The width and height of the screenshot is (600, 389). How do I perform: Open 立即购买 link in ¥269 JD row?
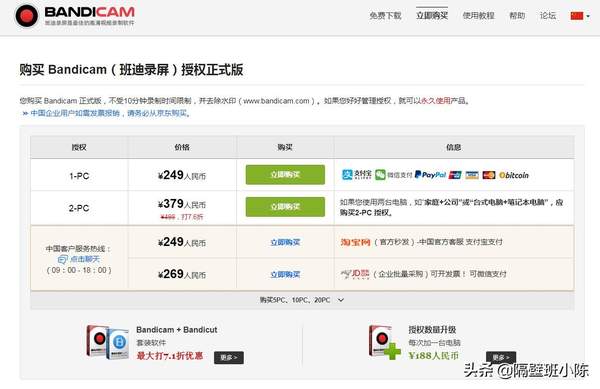point(285,274)
